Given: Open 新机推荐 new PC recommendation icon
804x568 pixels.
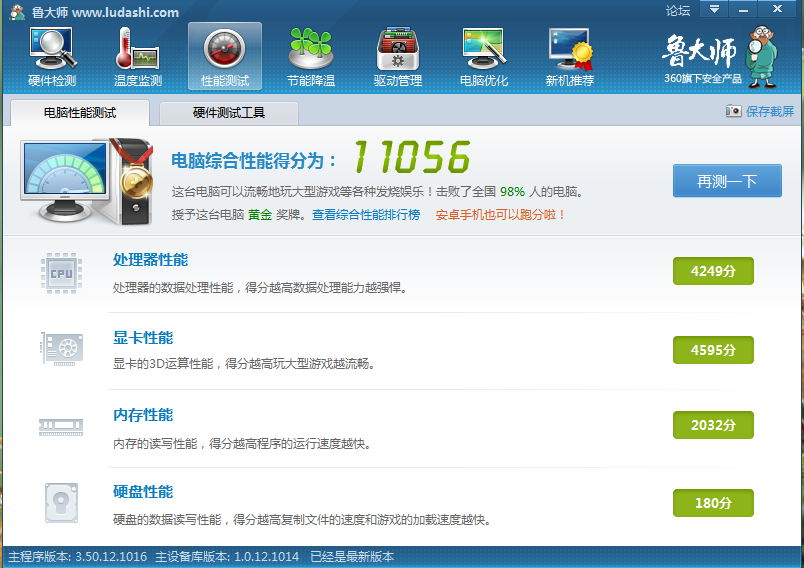Looking at the screenshot, I should 570,57.
